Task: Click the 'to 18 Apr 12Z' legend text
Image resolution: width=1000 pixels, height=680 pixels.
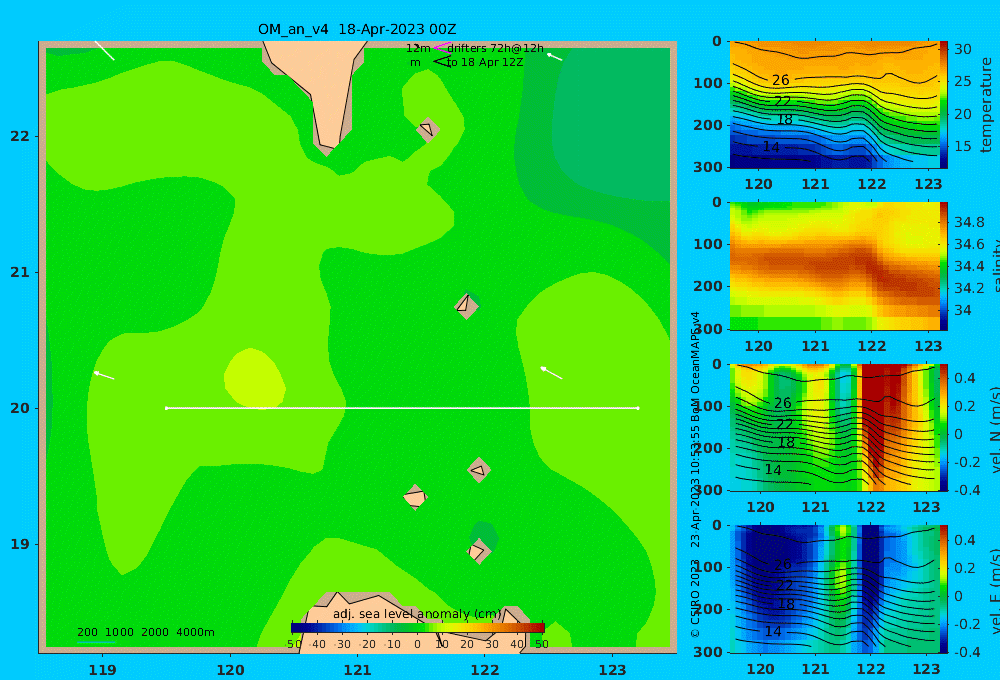Action: pos(485,63)
